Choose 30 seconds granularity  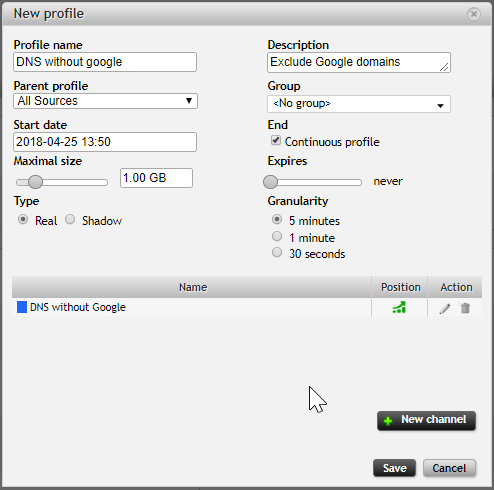[x=277, y=252]
